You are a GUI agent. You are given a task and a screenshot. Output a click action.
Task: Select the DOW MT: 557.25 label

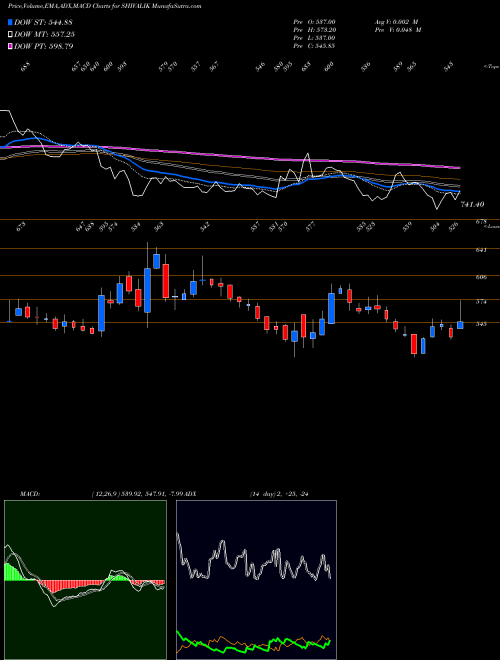coord(44,34)
